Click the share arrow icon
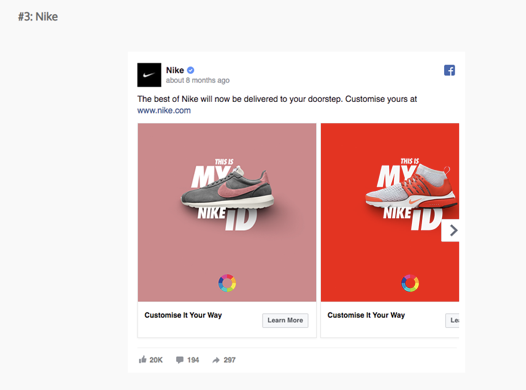This screenshot has height=390, width=526. (216, 360)
